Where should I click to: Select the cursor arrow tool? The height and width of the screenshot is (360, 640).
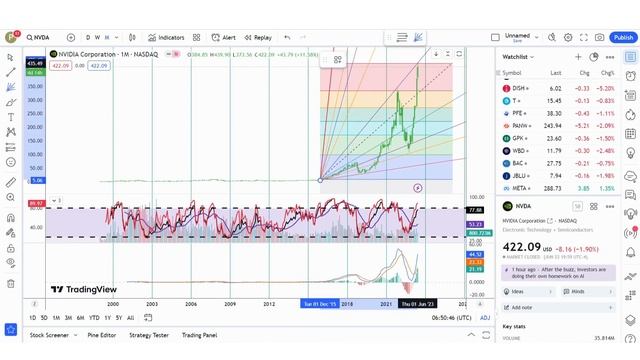pyautogui.click(x=11, y=58)
